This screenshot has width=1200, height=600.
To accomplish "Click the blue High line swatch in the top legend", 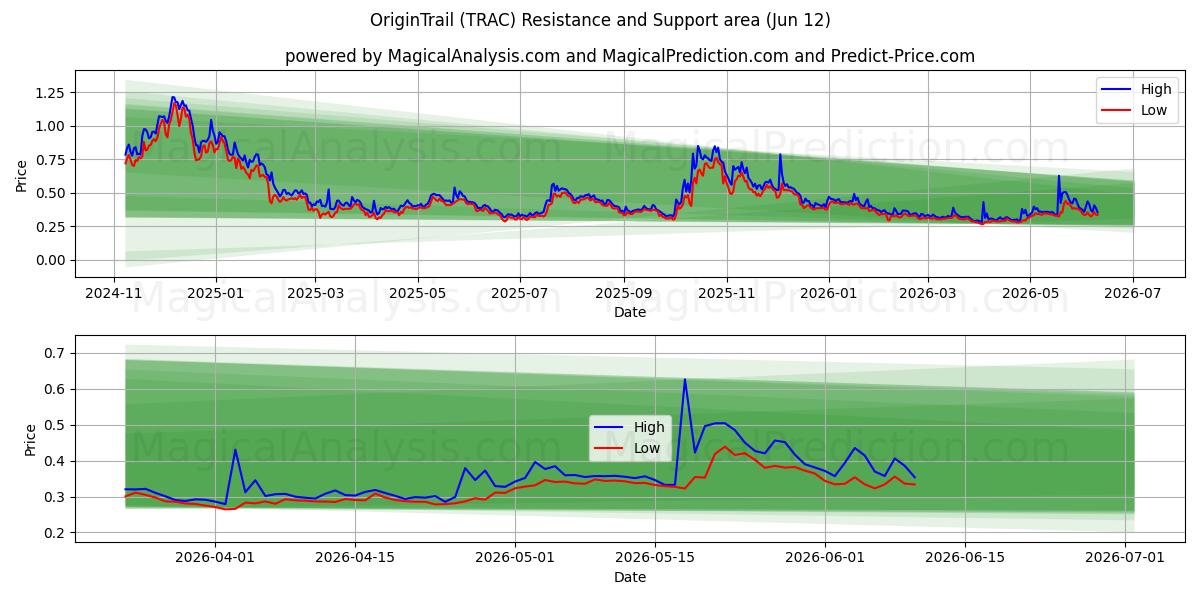I will [1115, 90].
